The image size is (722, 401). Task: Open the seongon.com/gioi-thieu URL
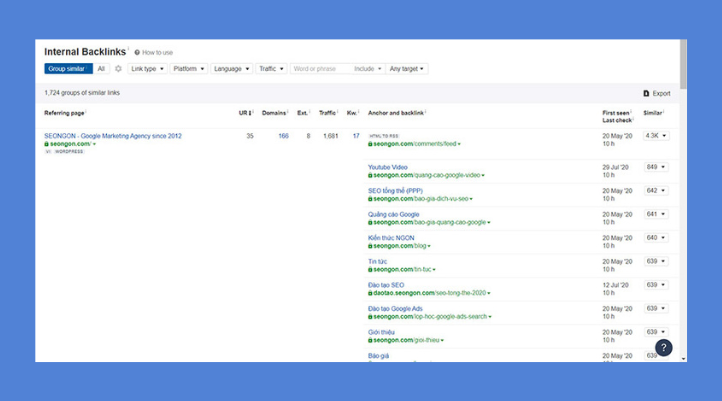point(406,340)
